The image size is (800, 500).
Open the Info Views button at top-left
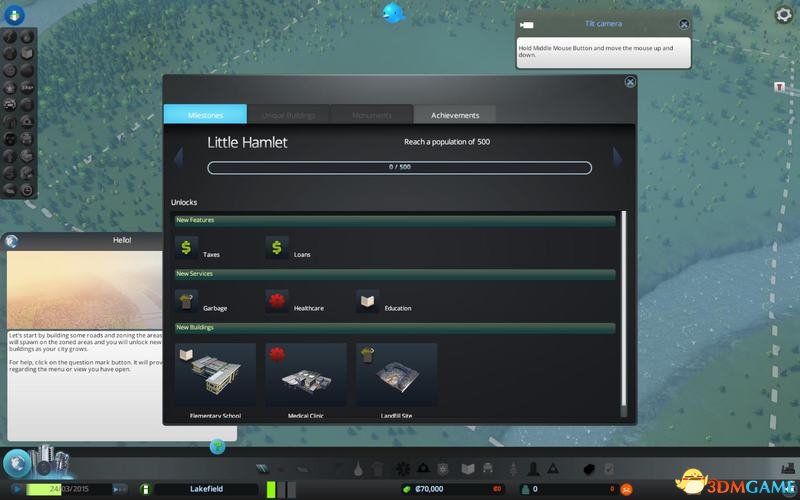click(14, 15)
